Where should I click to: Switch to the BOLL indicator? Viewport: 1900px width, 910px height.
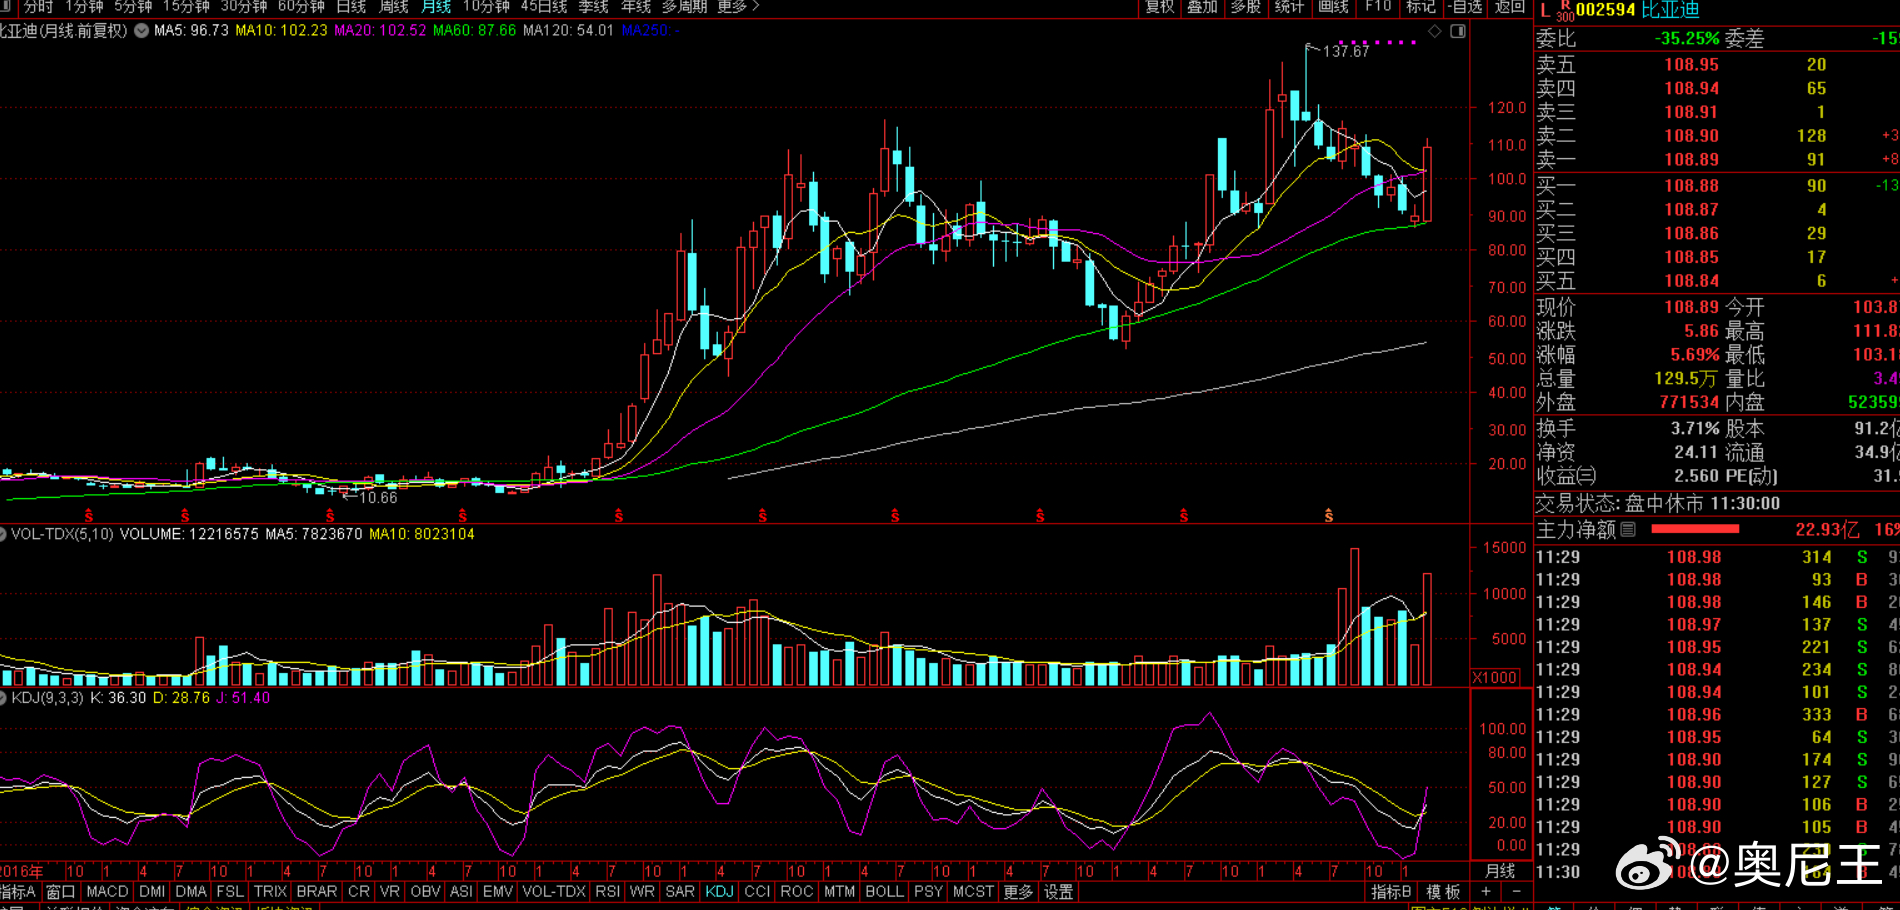coord(884,891)
